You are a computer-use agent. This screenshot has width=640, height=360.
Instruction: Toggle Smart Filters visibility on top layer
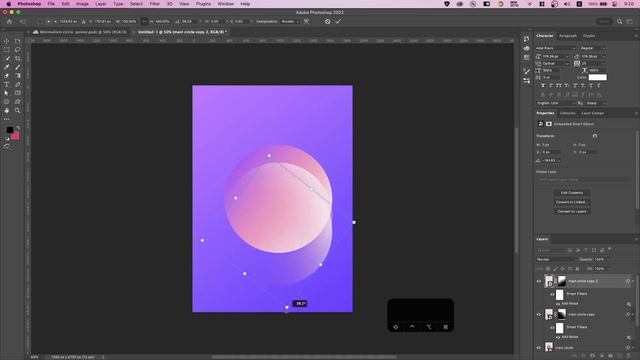[552, 294]
